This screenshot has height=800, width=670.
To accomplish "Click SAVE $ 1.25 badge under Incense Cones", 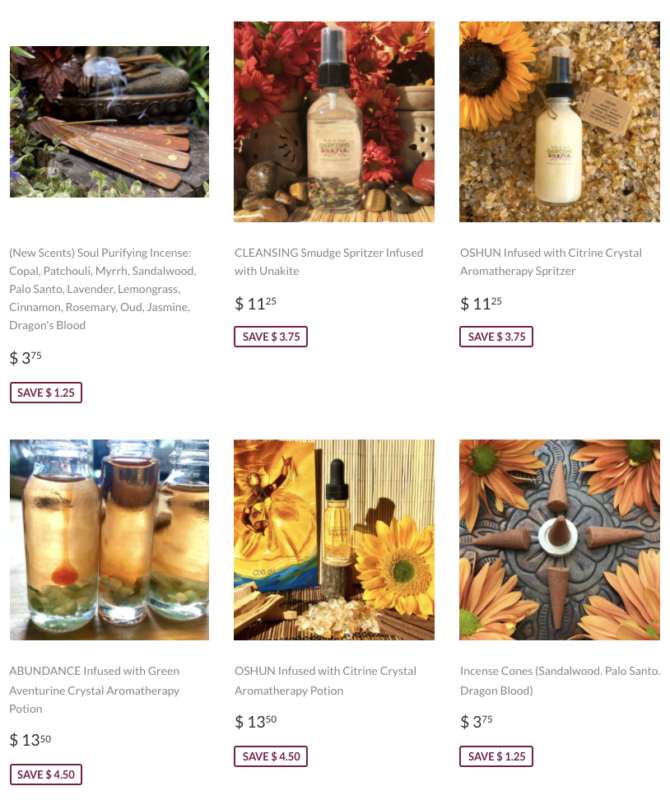I will tap(497, 756).
